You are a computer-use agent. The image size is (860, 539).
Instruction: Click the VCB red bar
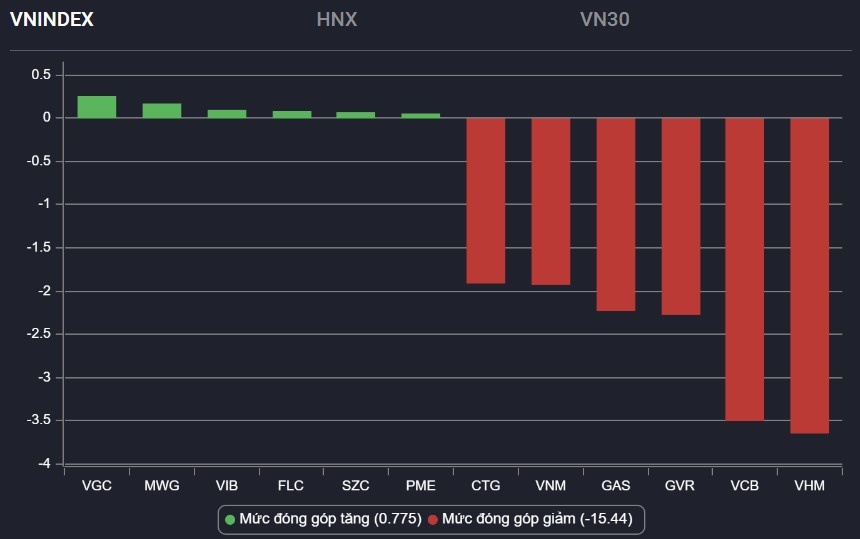[x=745, y=269]
